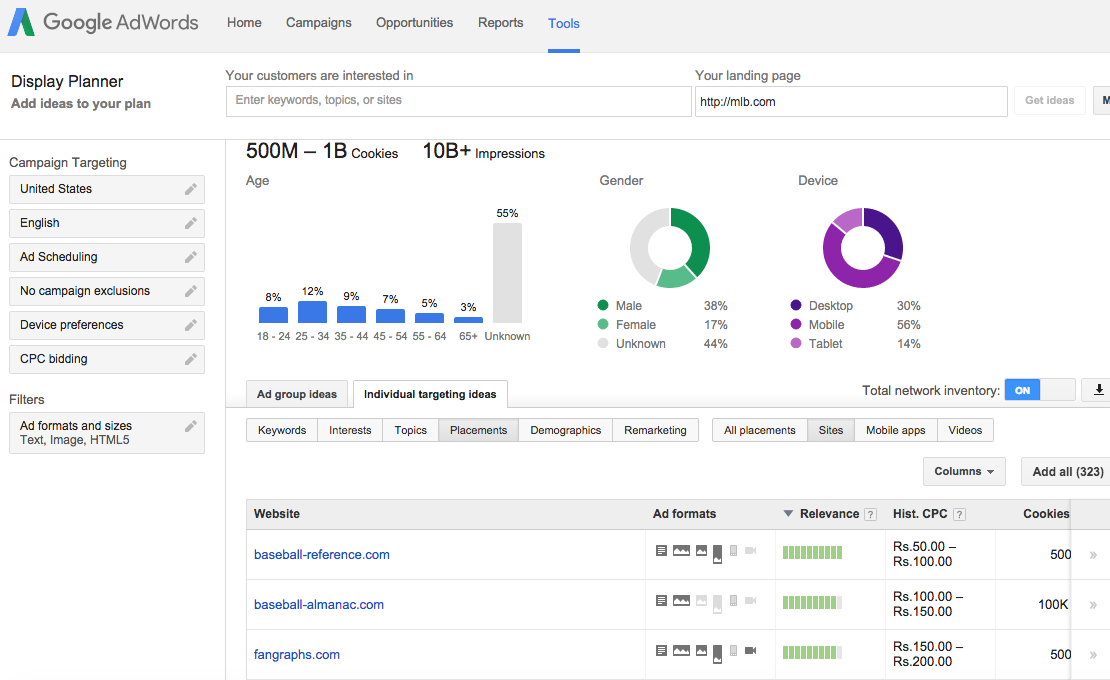Open the Hist. CPC help question mark
Viewport: 1110px width, 680px height.
(x=959, y=514)
